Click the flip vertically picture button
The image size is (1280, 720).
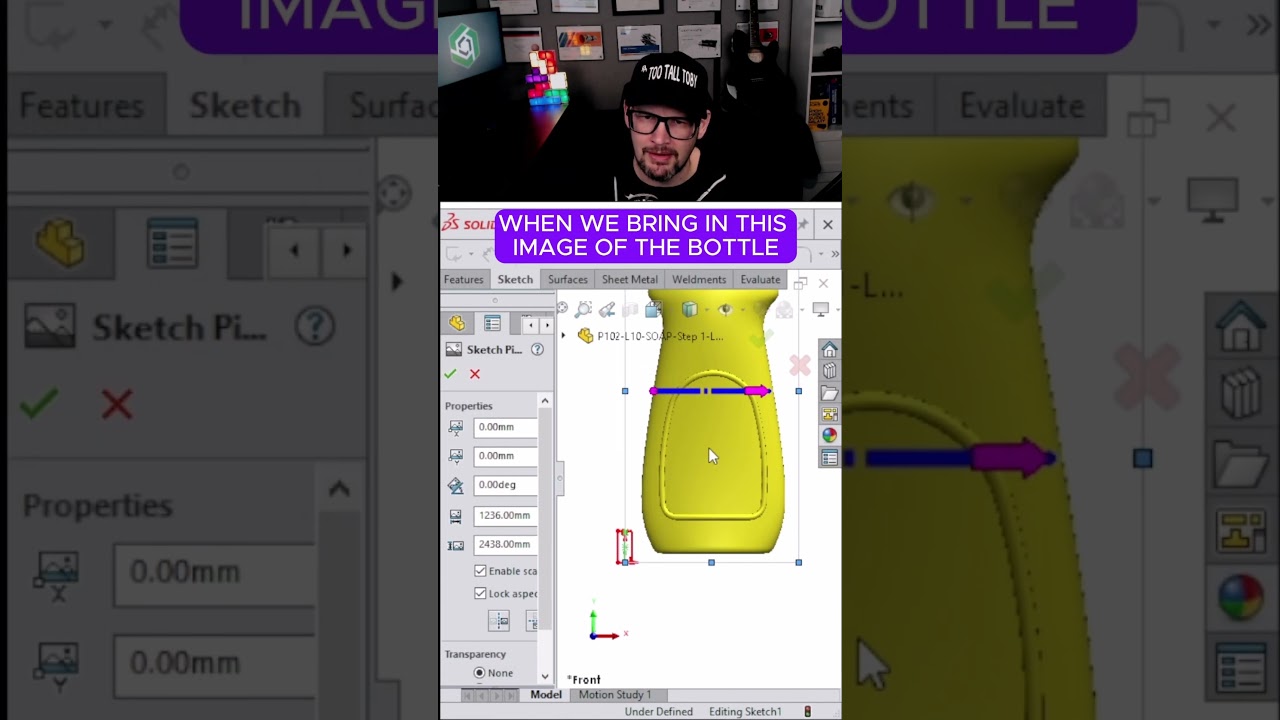tap(531, 621)
